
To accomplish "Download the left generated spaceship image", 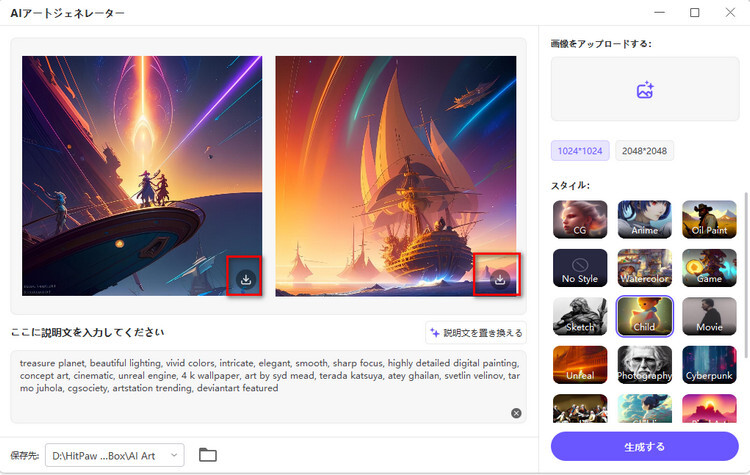I will [246, 279].
